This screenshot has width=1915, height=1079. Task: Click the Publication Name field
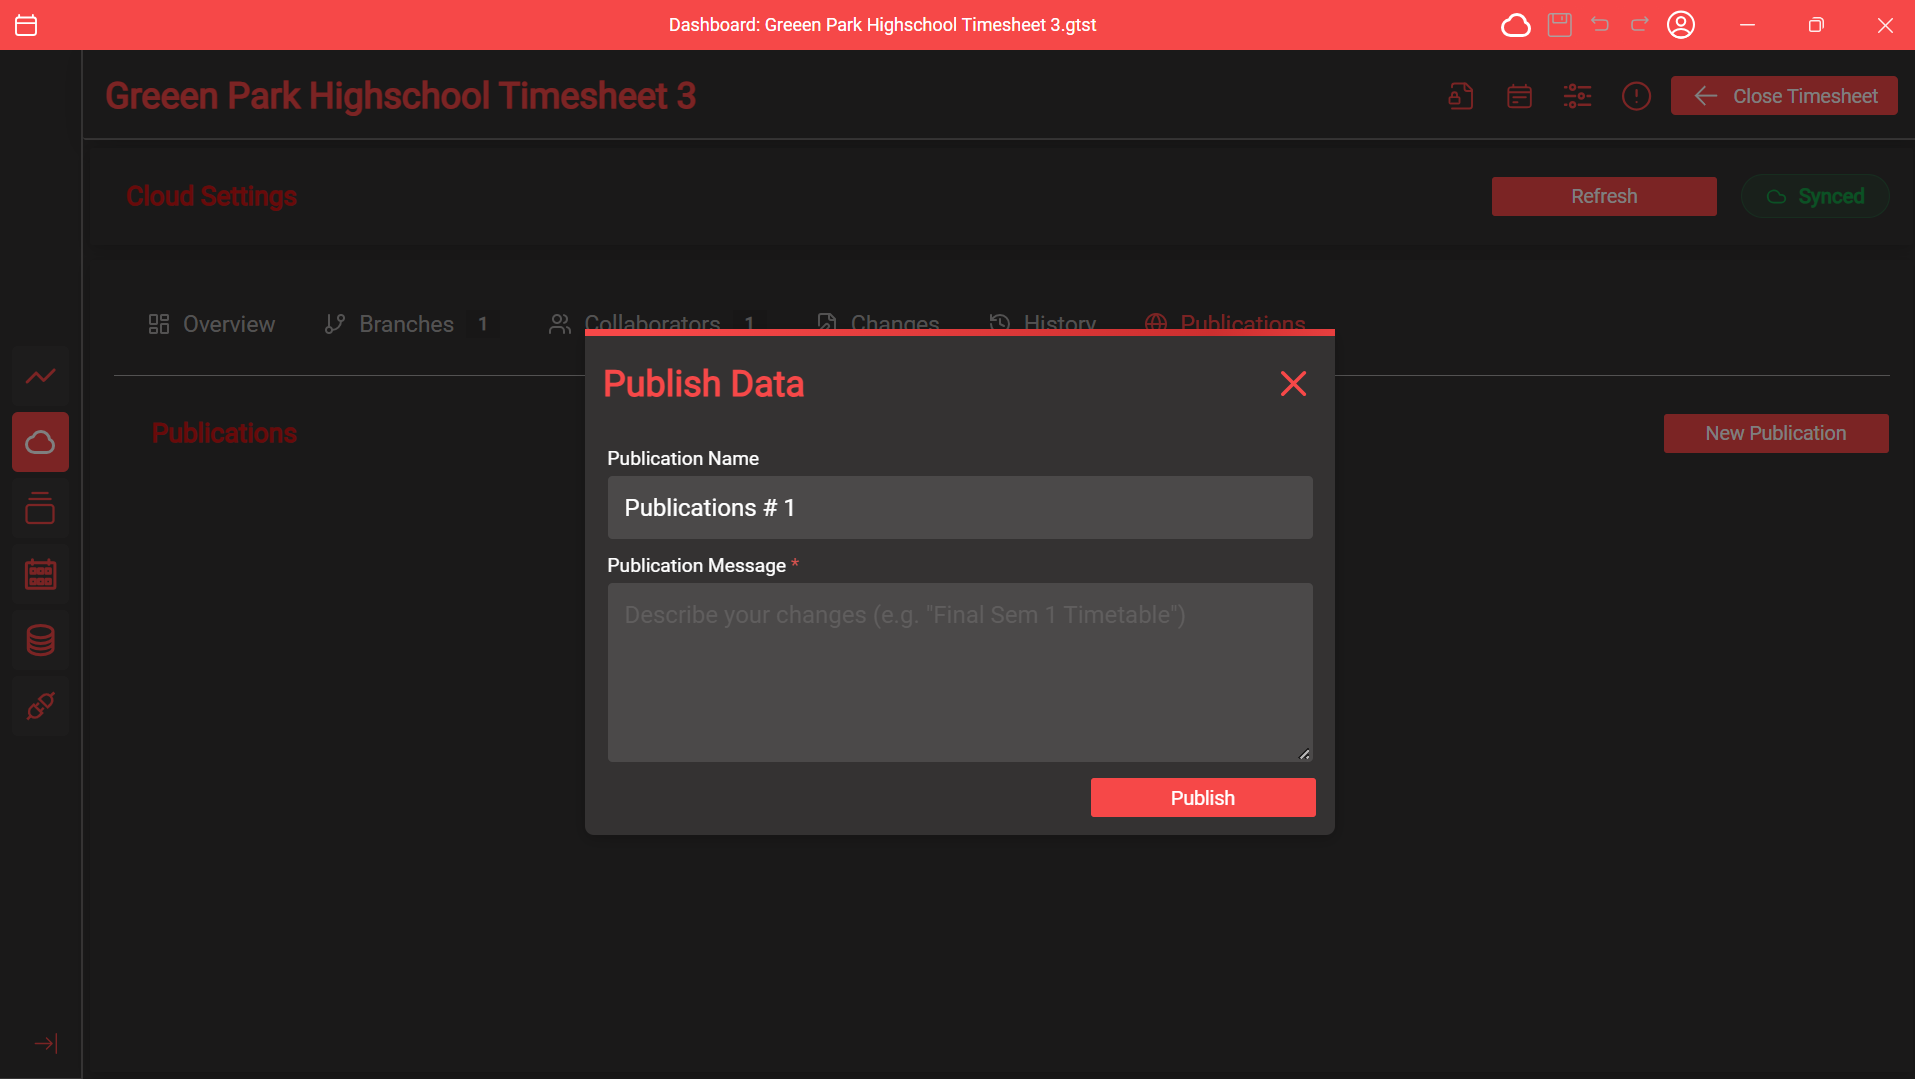coord(959,507)
